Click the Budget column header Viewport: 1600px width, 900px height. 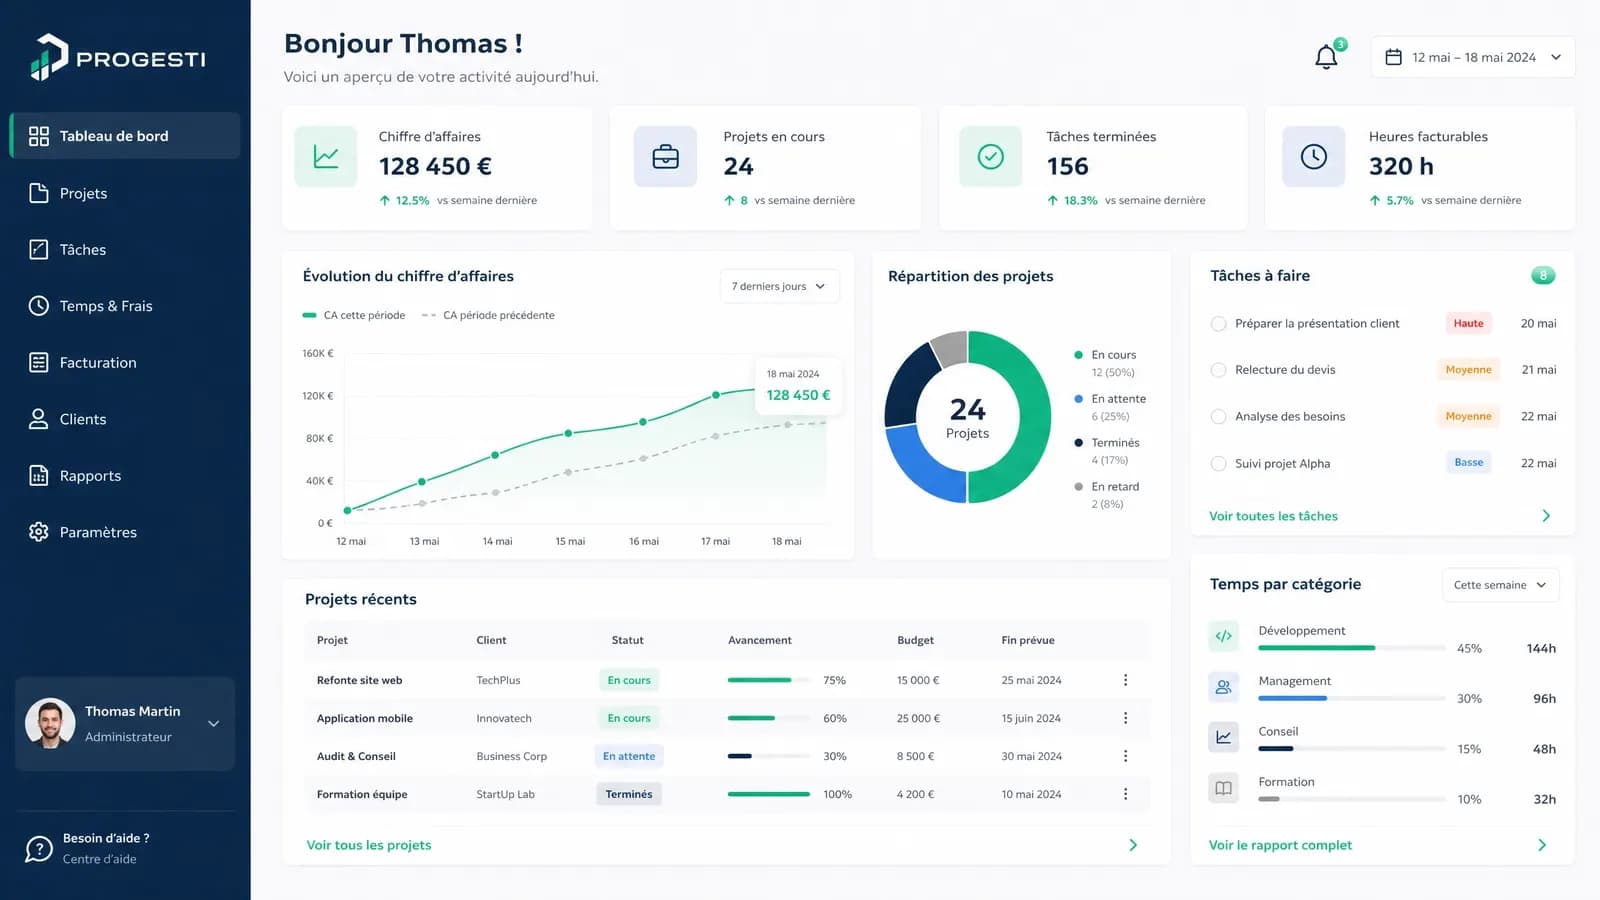915,640
